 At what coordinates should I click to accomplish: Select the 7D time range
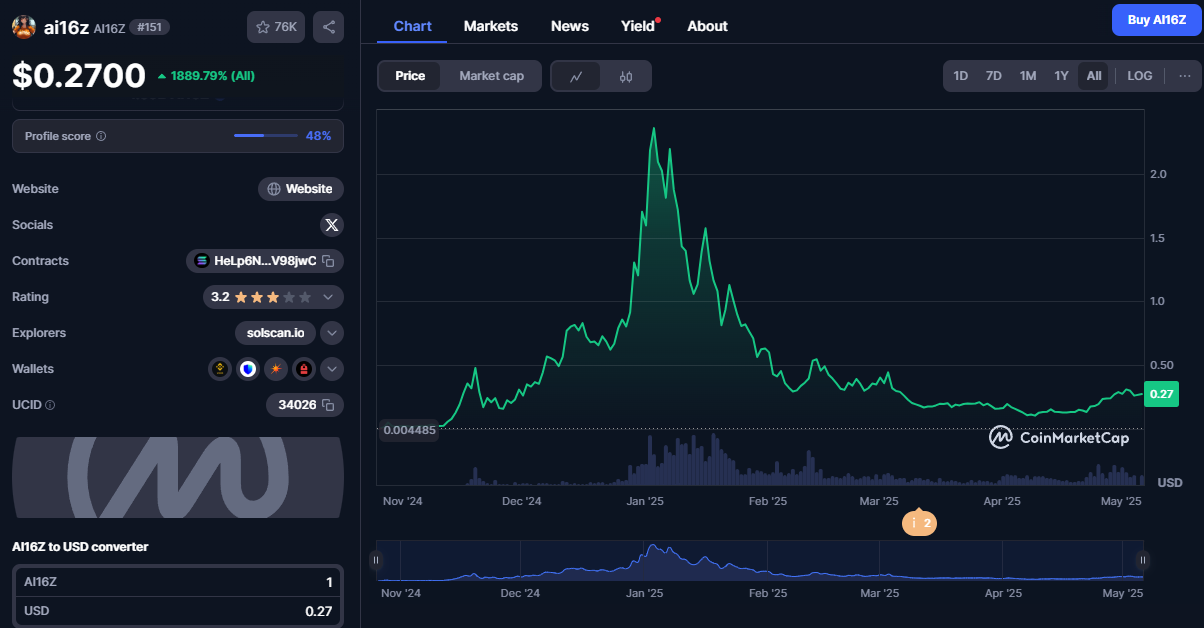993,76
